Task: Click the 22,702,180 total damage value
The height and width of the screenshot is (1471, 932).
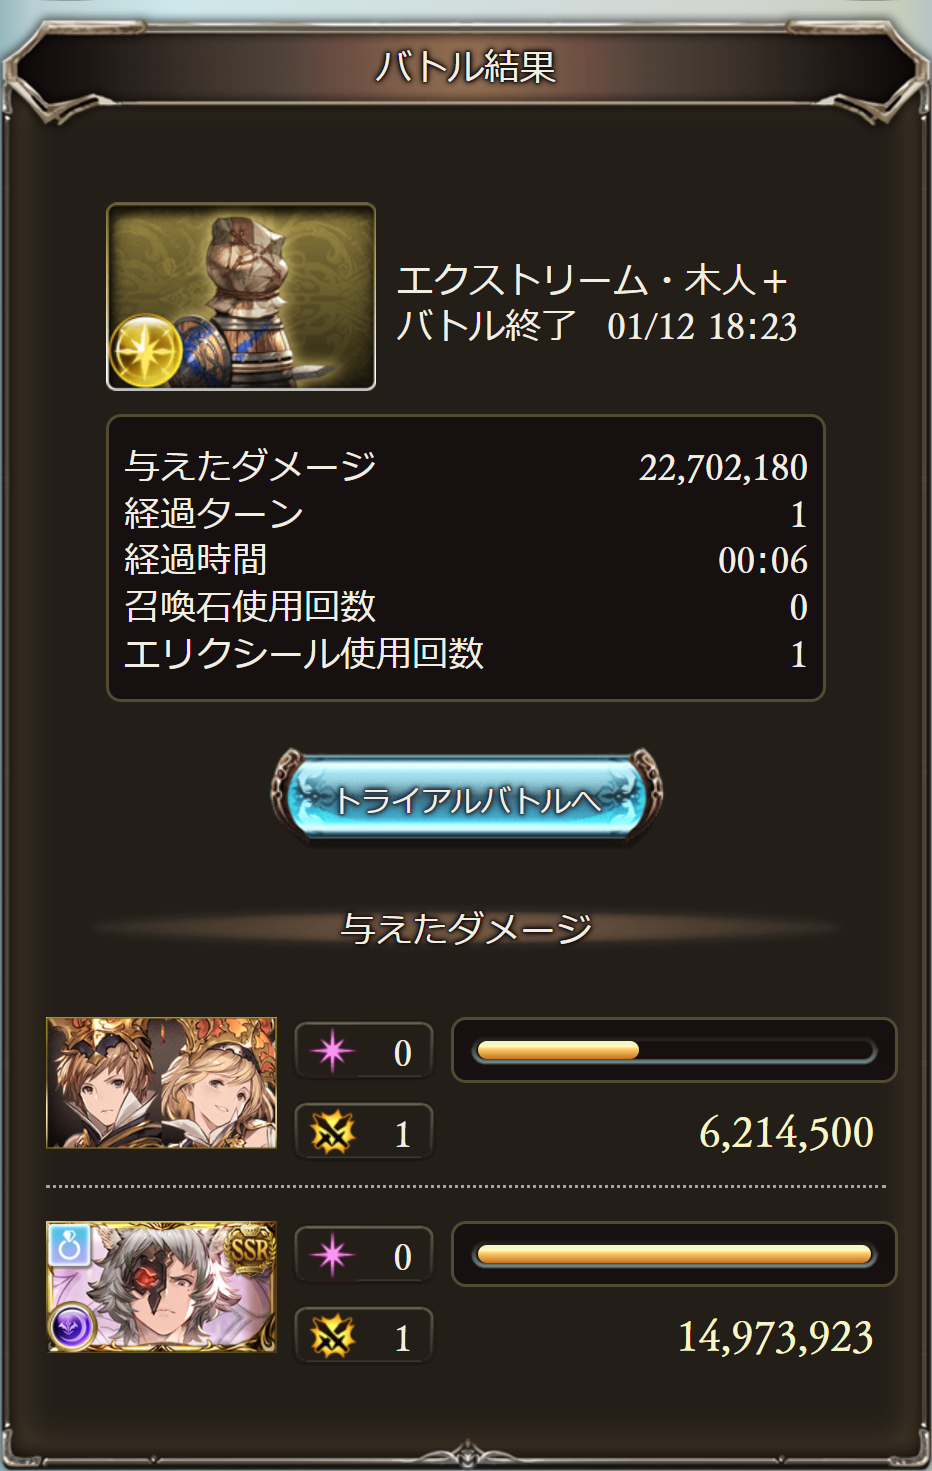Action: (x=723, y=467)
